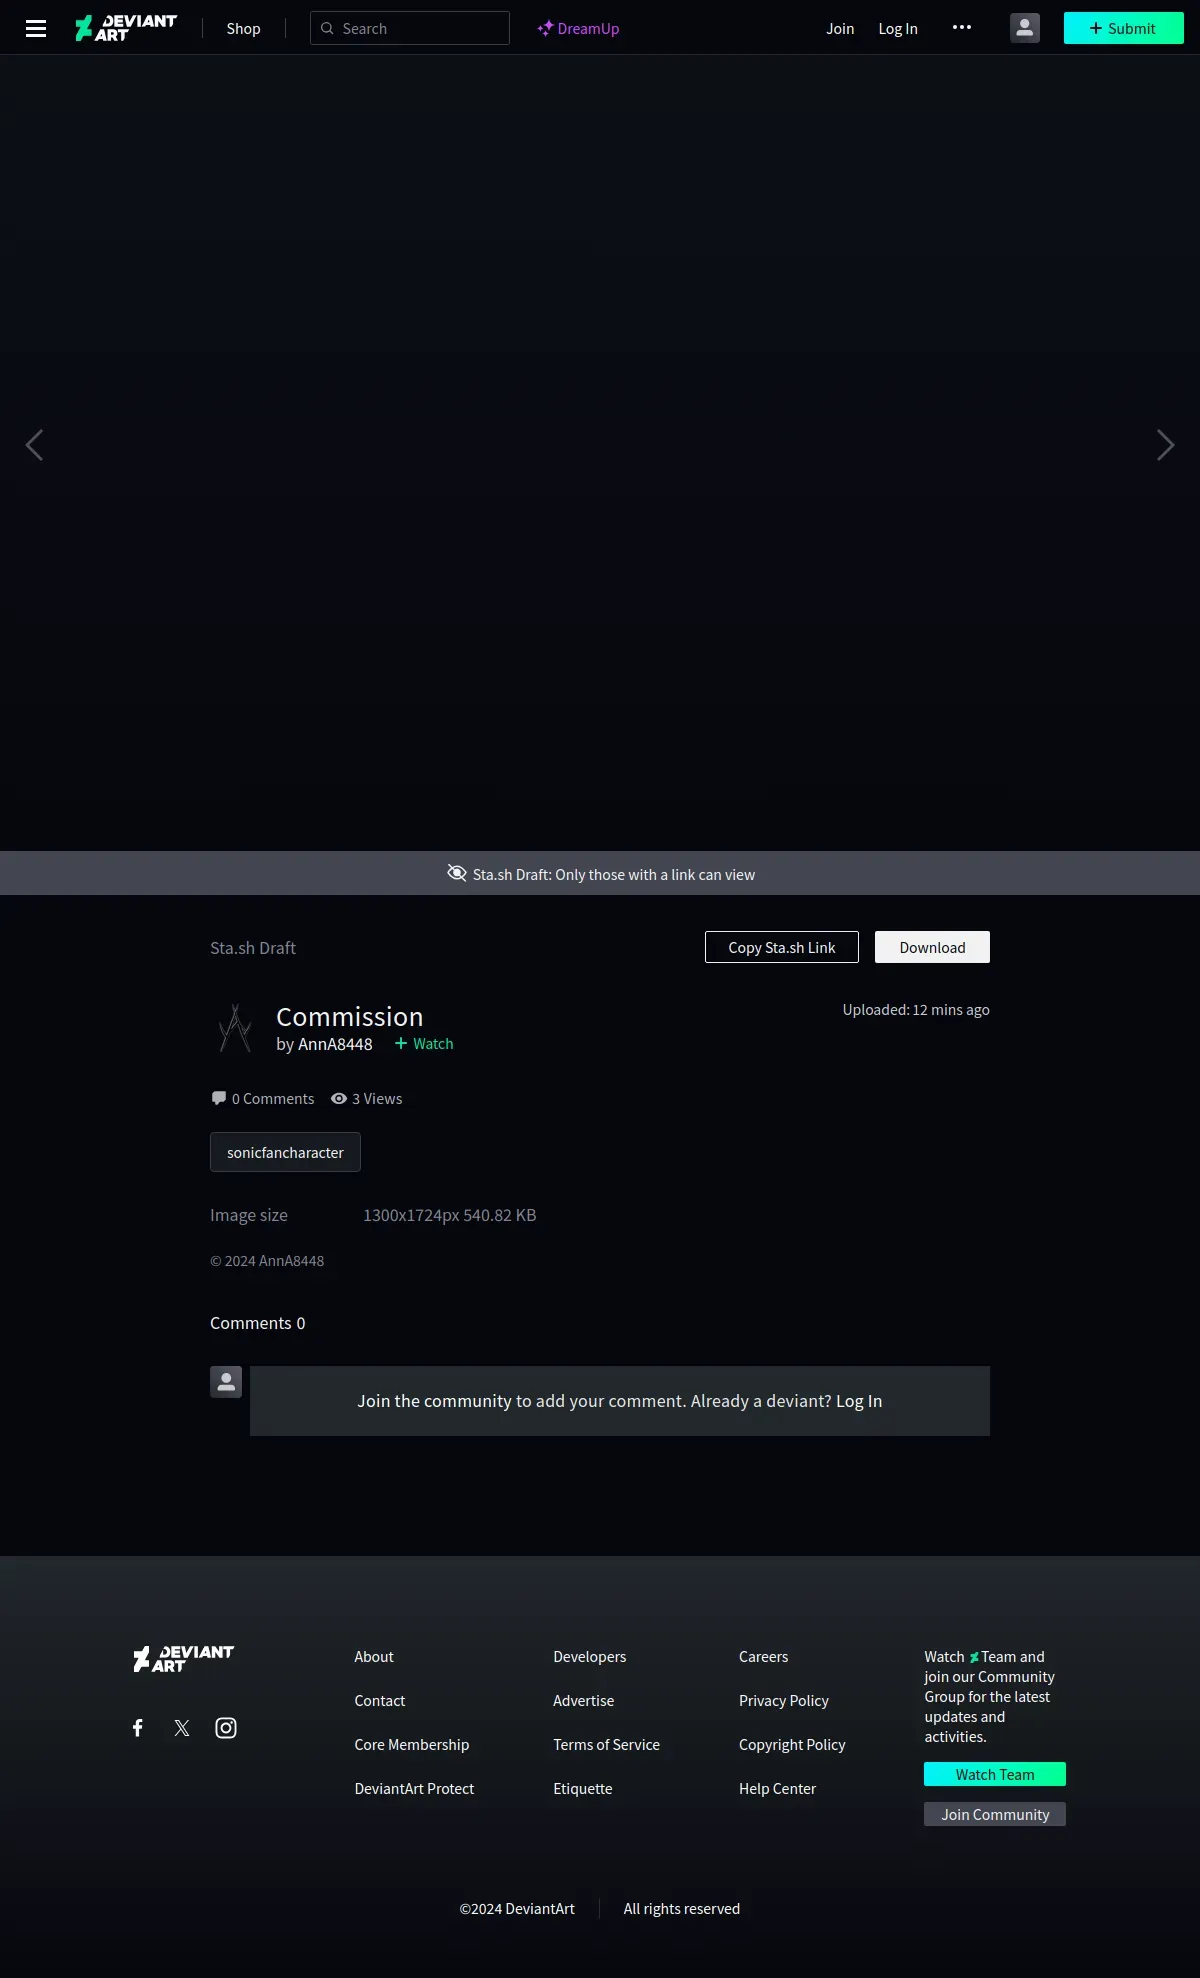Open DeviantArt's Facebook page icon
This screenshot has width=1200, height=1978.
pyautogui.click(x=138, y=1728)
